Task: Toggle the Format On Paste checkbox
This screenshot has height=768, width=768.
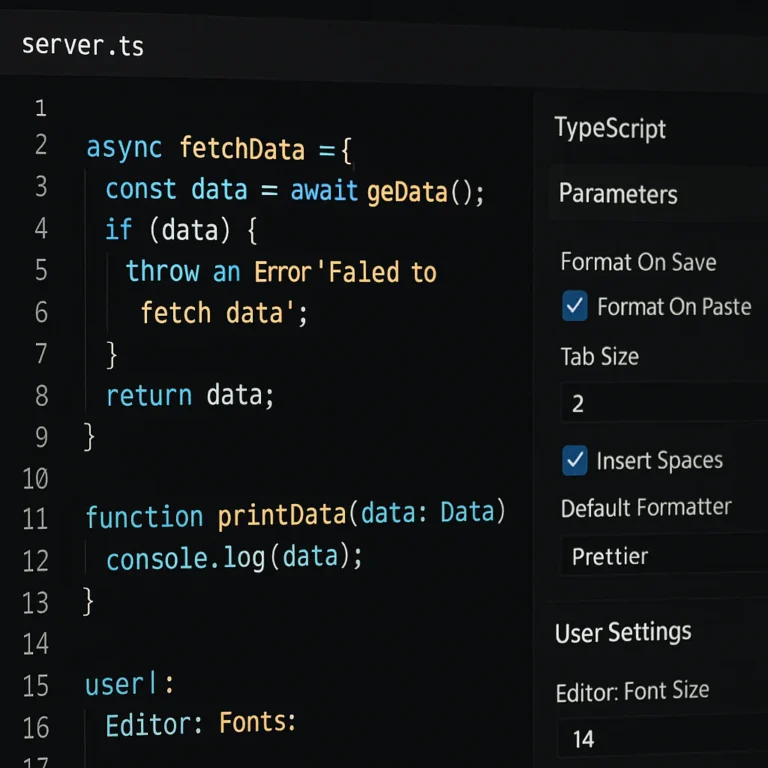Action: (x=575, y=306)
